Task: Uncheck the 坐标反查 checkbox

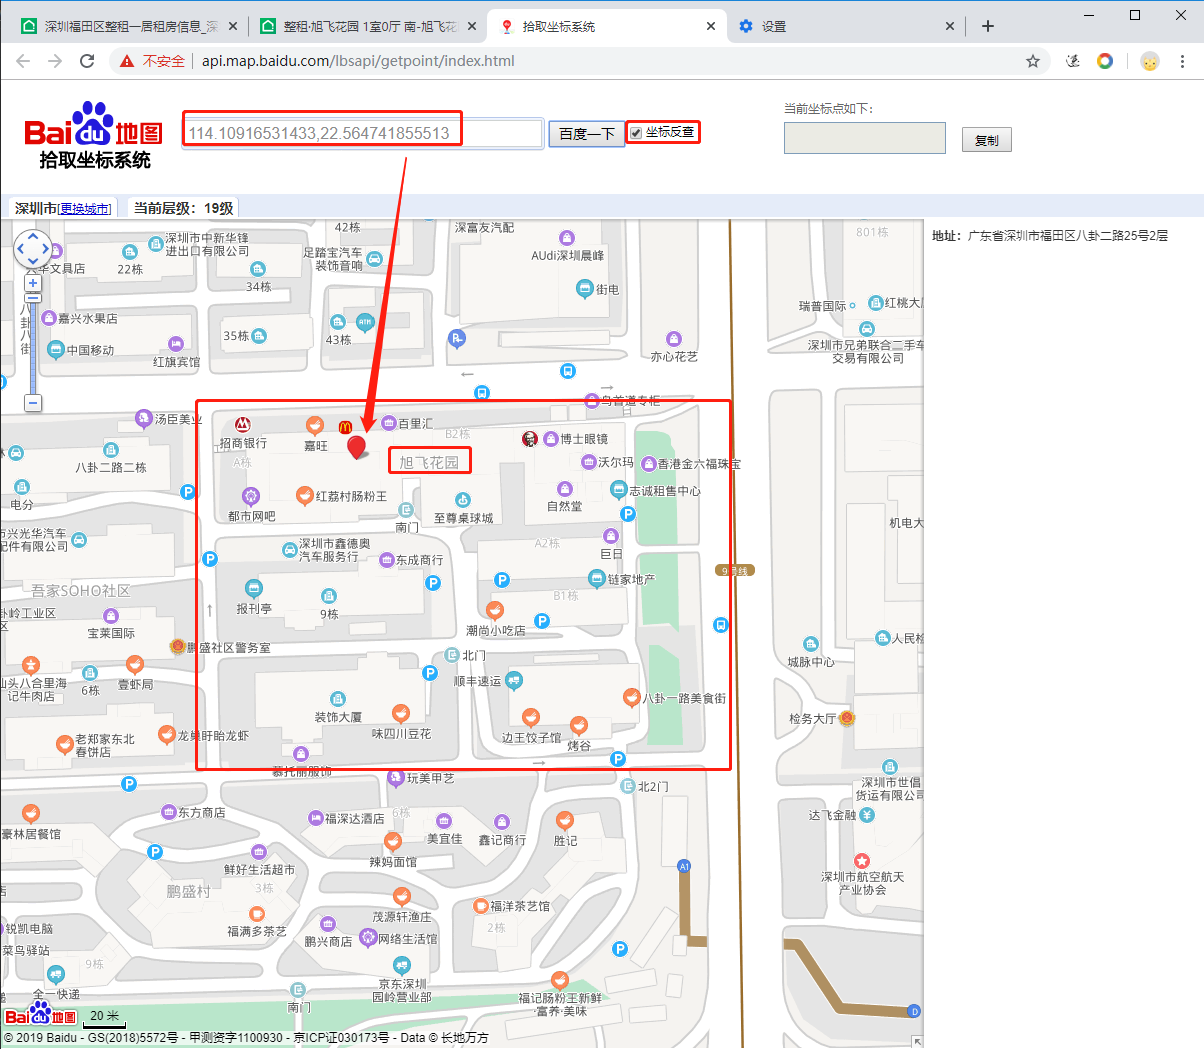Action: coord(634,131)
